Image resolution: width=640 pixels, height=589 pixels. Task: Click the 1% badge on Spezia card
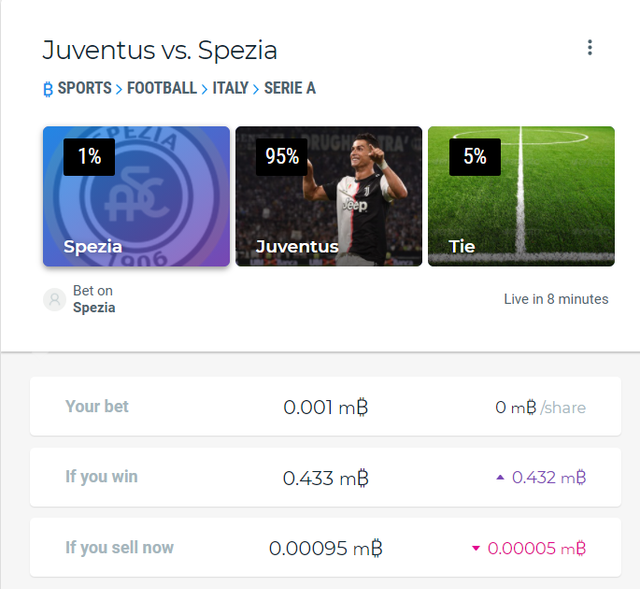pyautogui.click(x=89, y=157)
